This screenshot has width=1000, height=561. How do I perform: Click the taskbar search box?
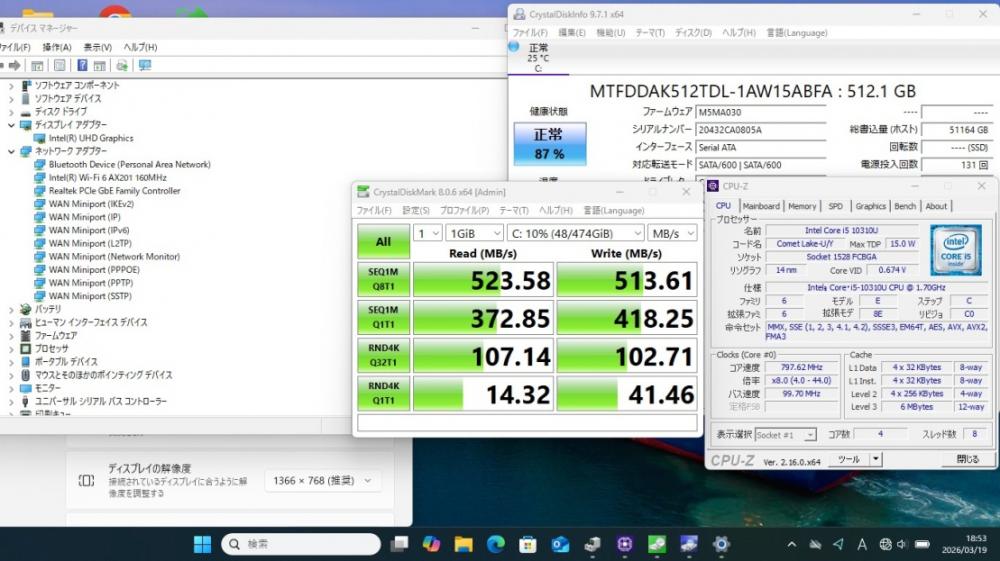301,544
